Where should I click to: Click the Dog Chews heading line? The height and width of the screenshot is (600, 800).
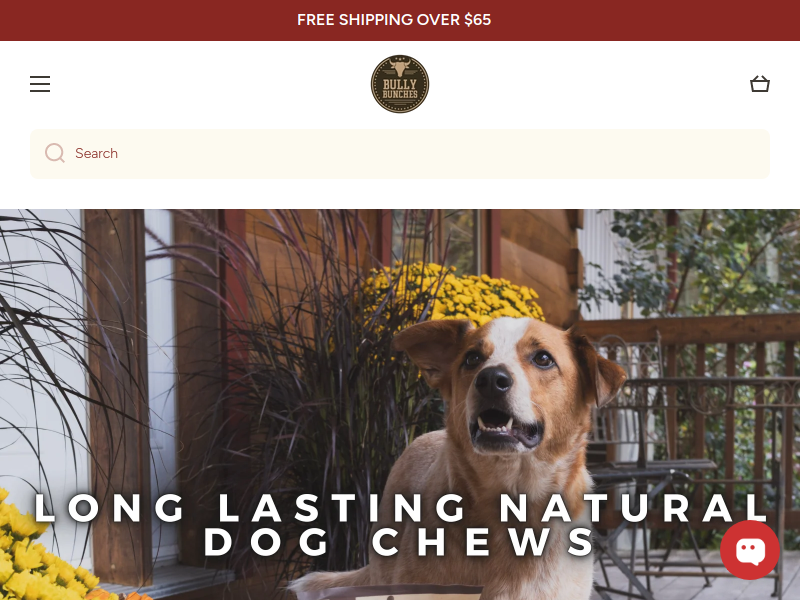399,542
